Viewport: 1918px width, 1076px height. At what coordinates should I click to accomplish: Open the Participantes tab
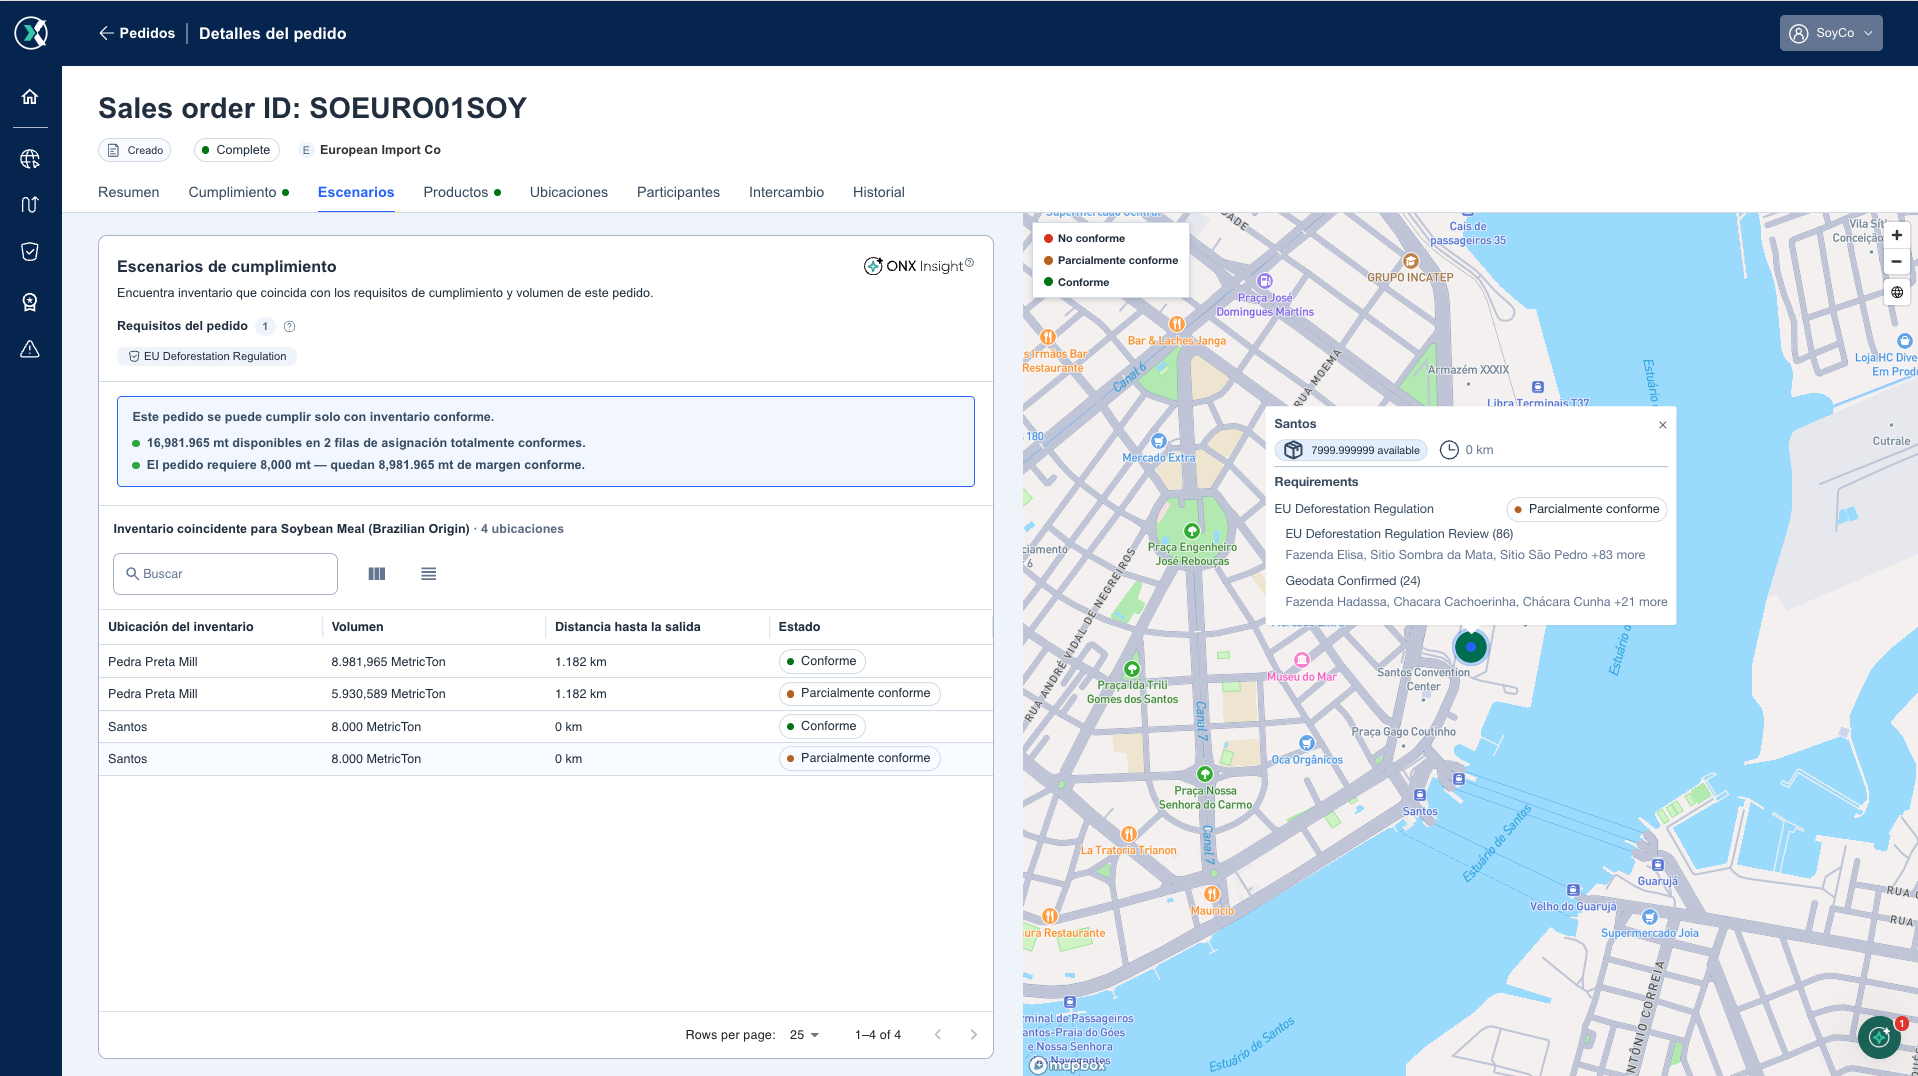[x=678, y=192]
